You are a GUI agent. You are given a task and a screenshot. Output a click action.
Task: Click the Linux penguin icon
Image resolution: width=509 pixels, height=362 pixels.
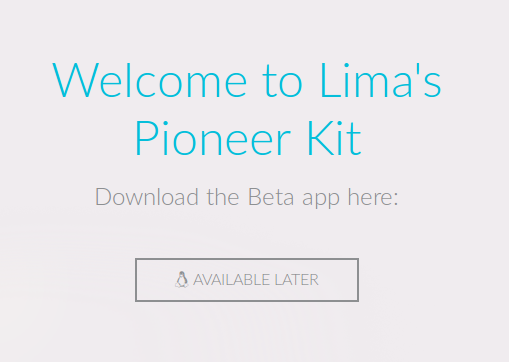pyautogui.click(x=181, y=279)
